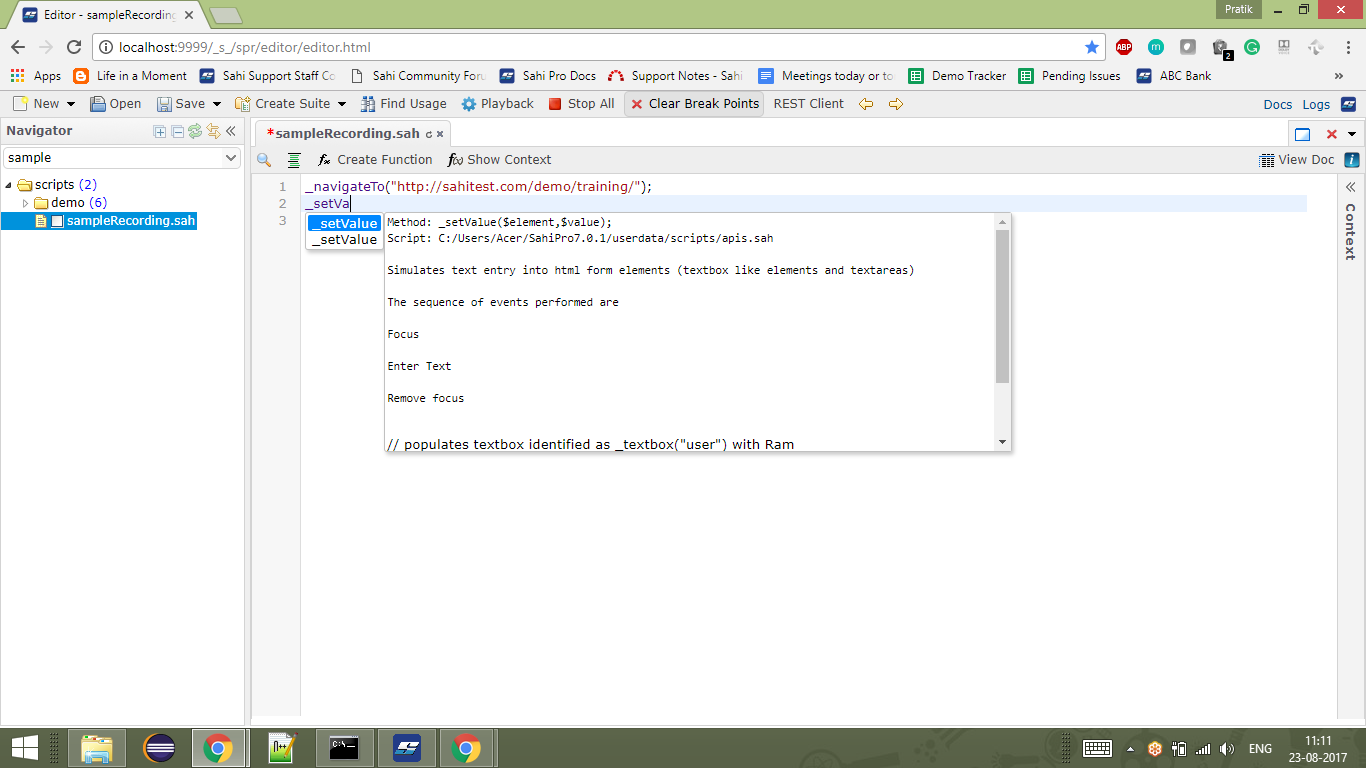Click the Clear Break Points button
1366x768 pixels.
(694, 104)
